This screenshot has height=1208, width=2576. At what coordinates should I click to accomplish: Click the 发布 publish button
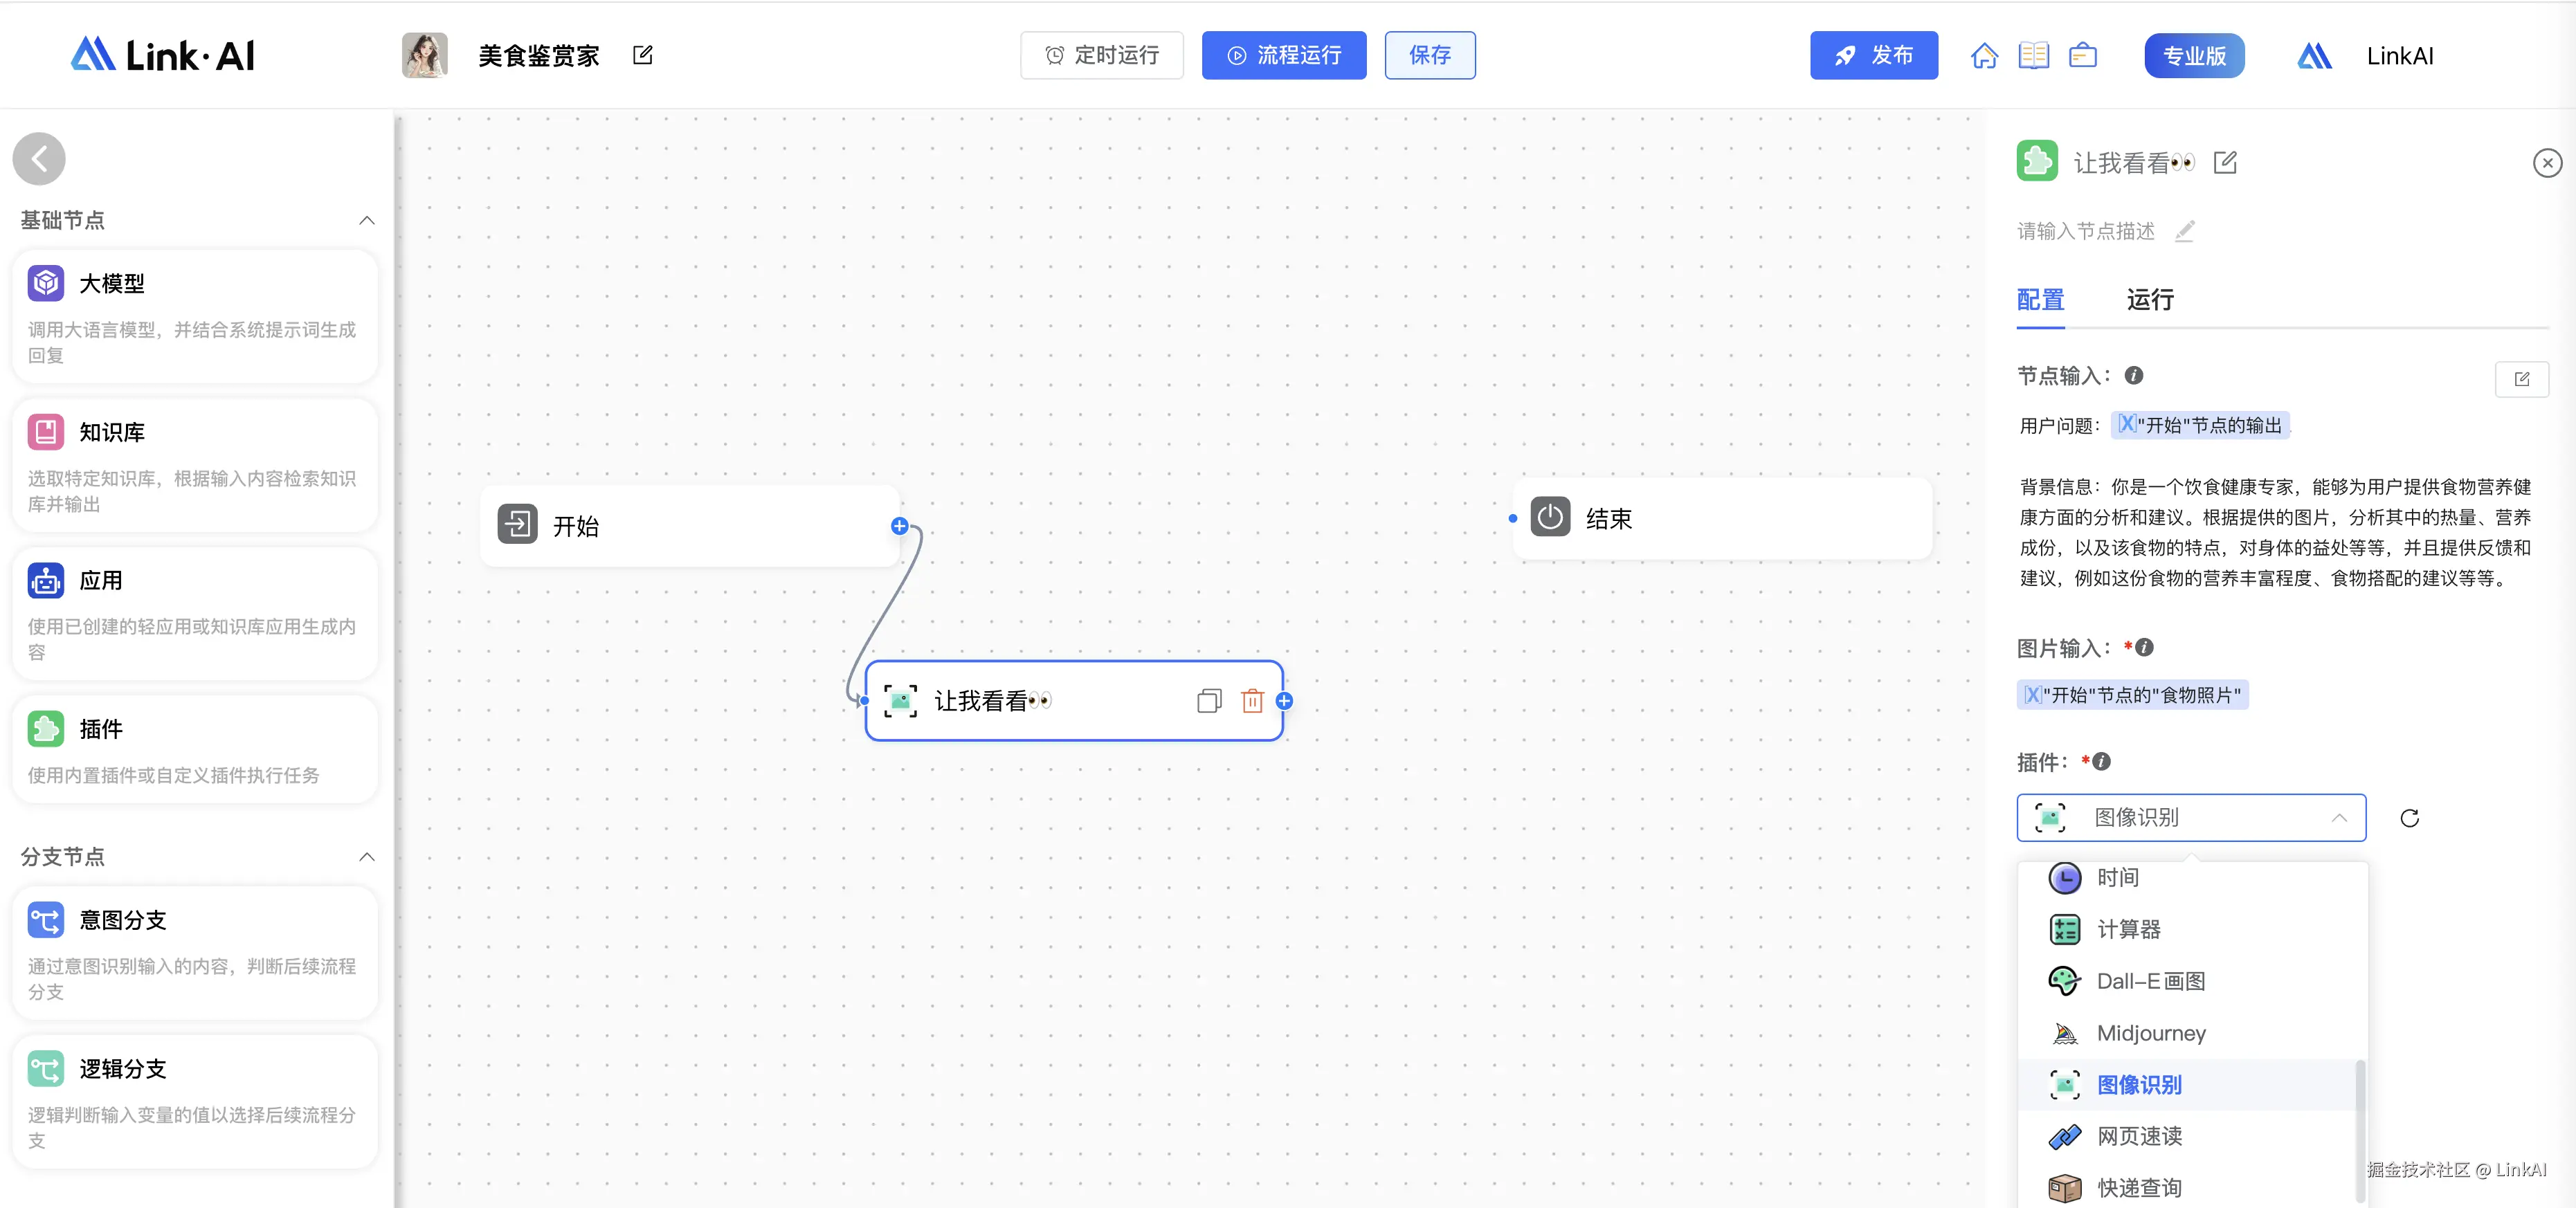[1873, 56]
